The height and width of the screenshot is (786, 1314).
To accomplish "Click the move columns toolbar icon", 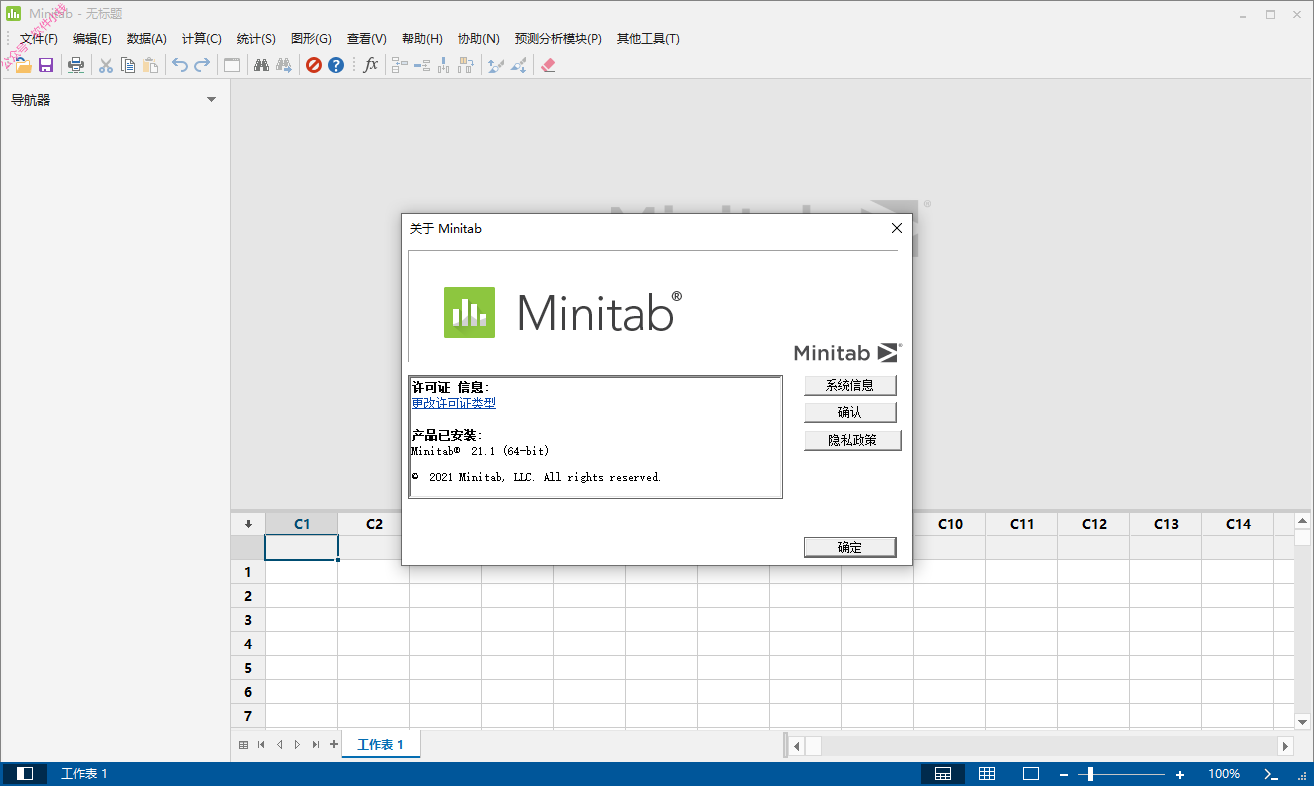I will pyautogui.click(x=466, y=65).
